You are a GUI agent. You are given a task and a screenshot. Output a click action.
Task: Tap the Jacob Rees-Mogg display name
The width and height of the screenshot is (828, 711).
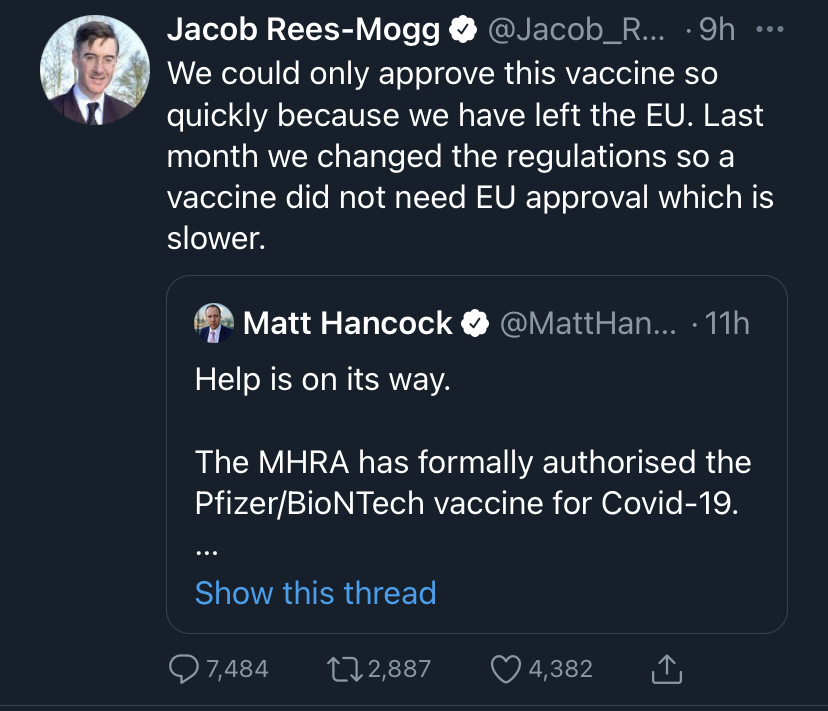(x=303, y=31)
